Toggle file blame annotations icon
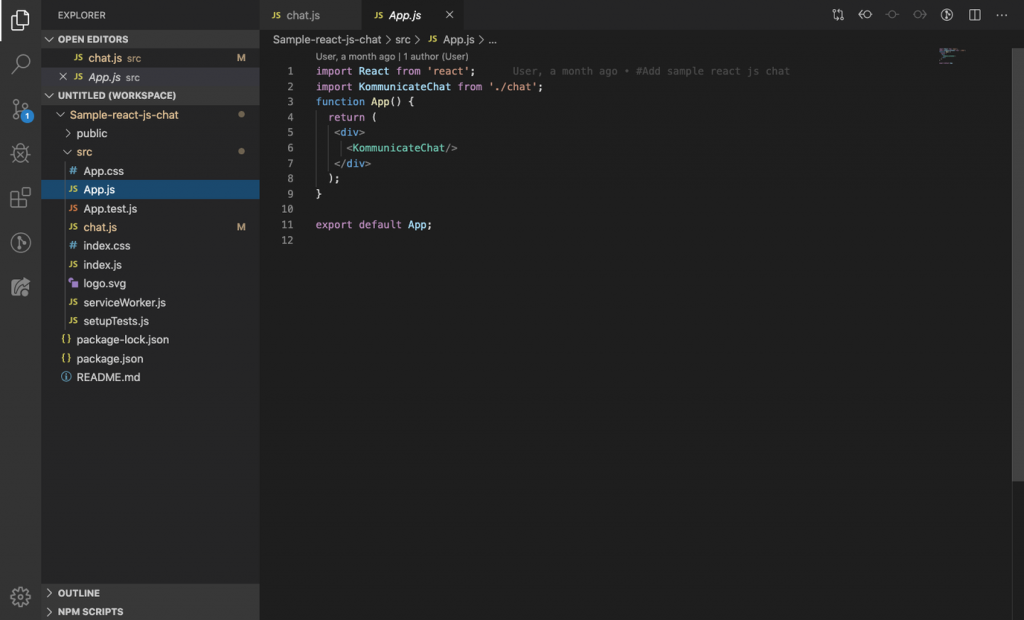 948,15
